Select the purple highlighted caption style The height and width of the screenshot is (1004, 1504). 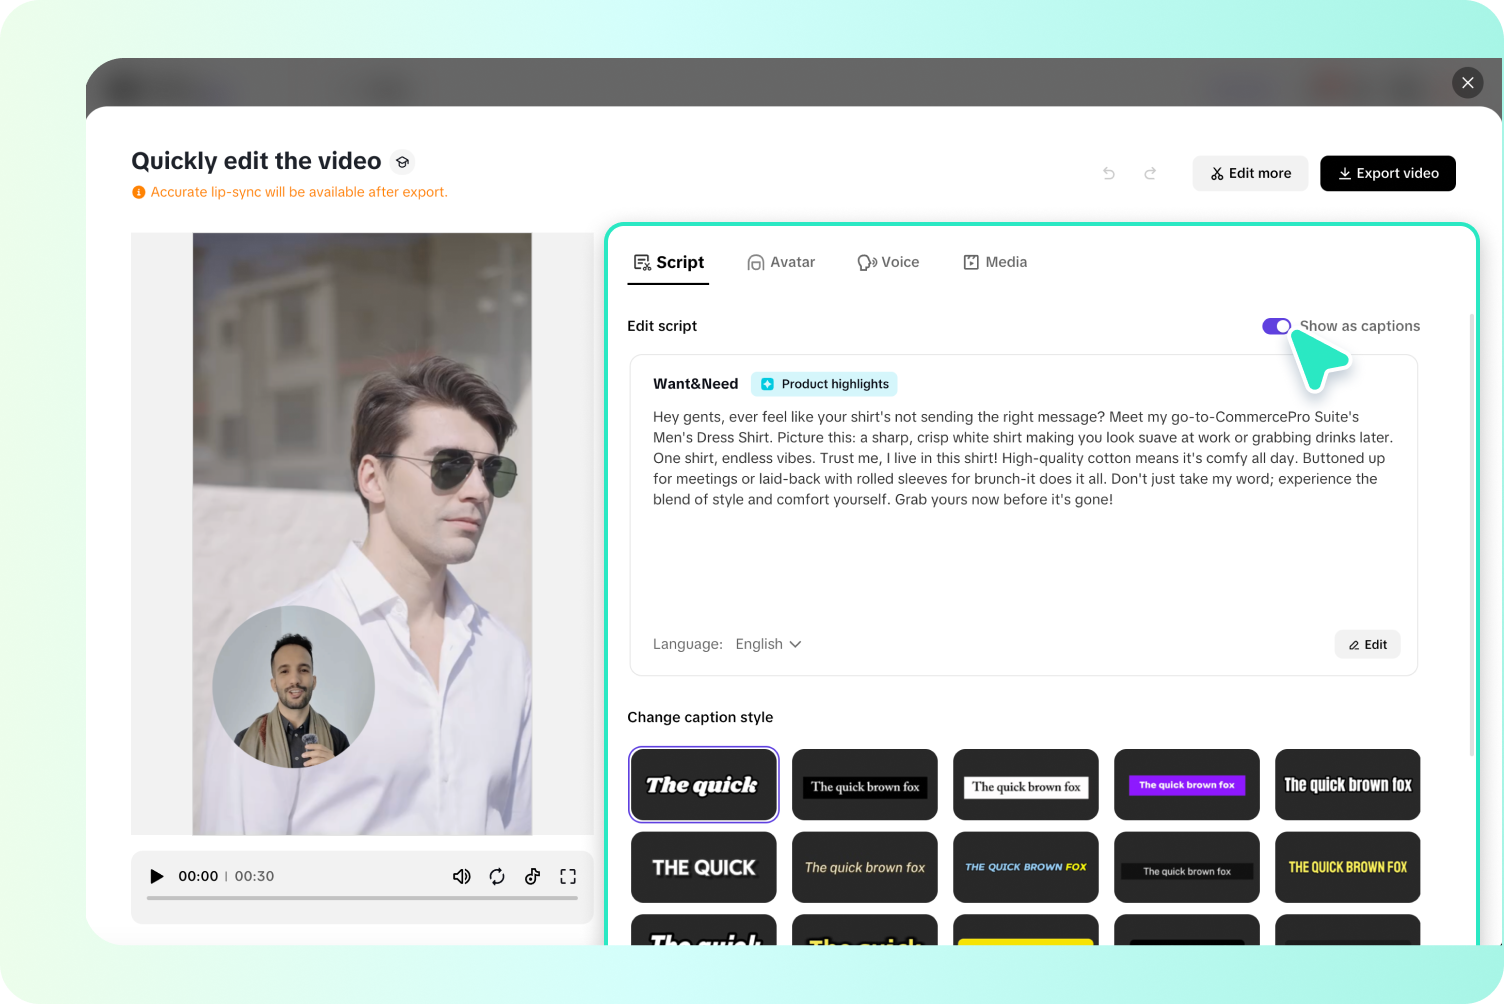1187,785
